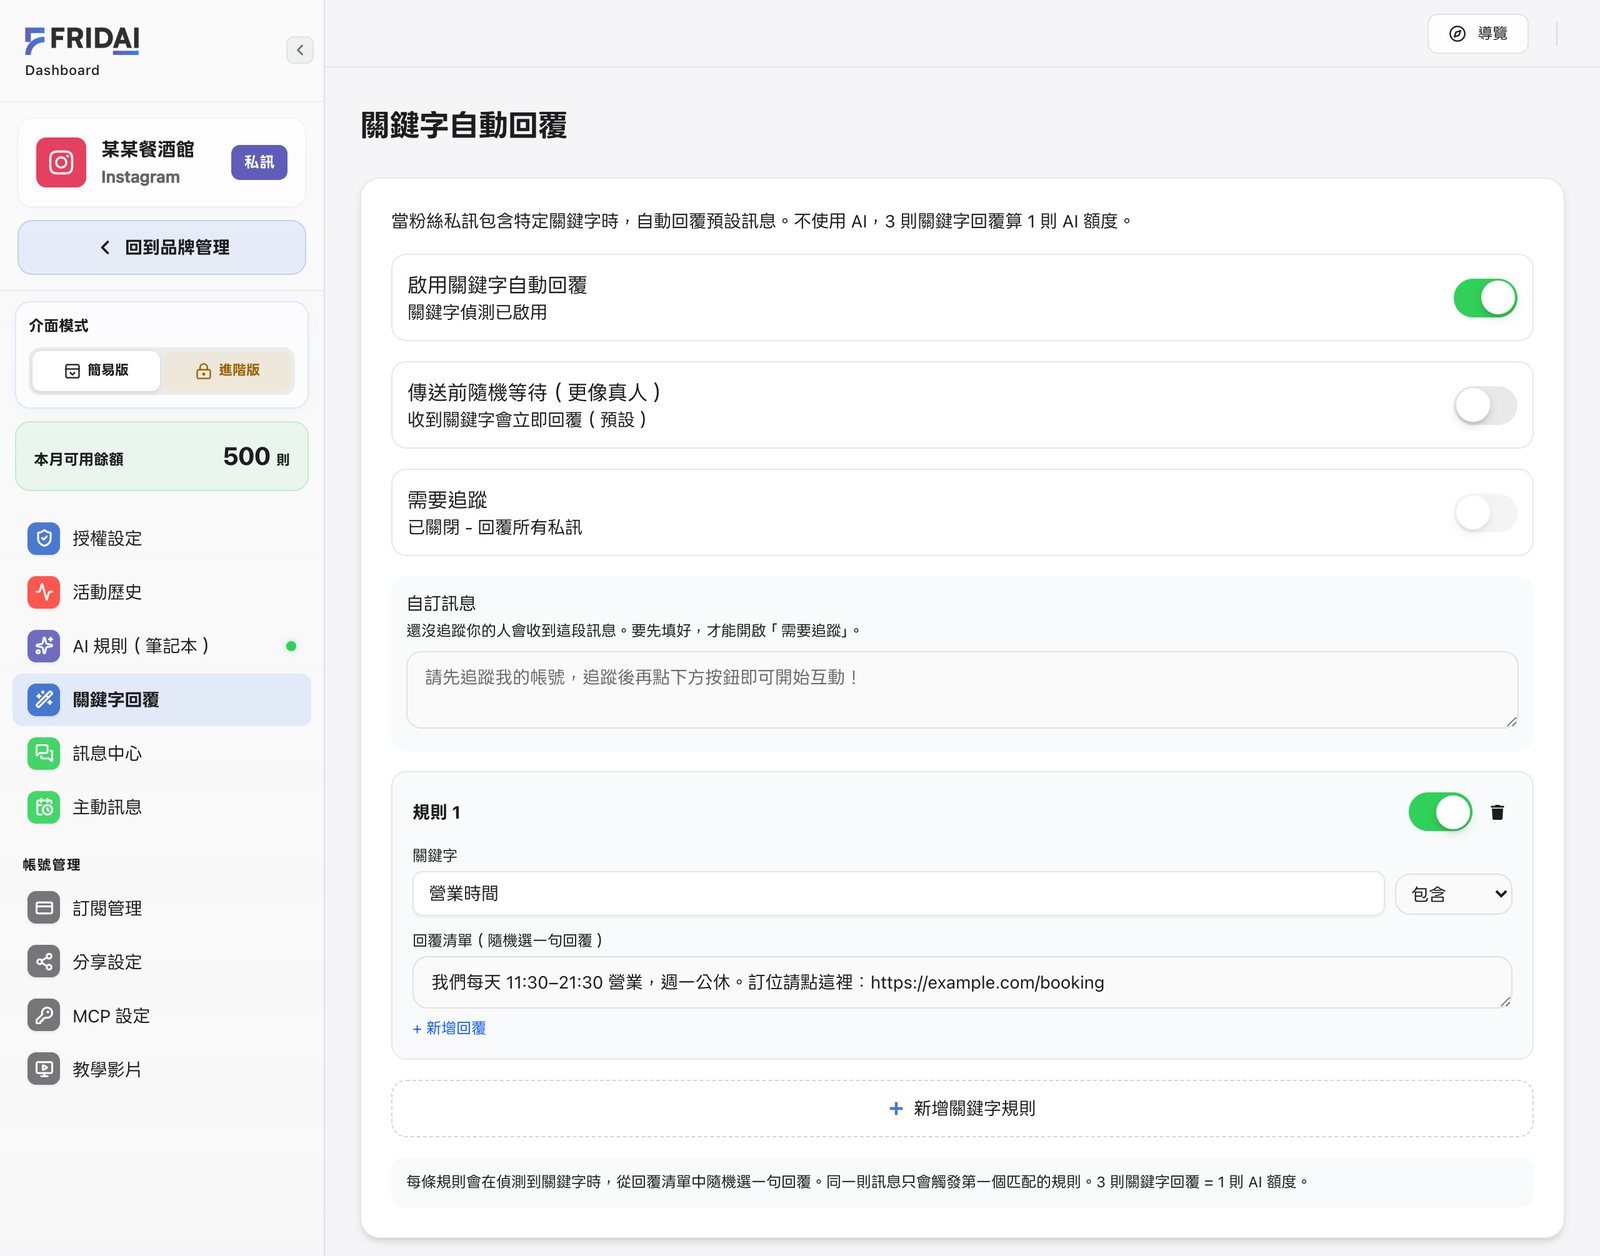Open 分享設定 menu item

162,962
